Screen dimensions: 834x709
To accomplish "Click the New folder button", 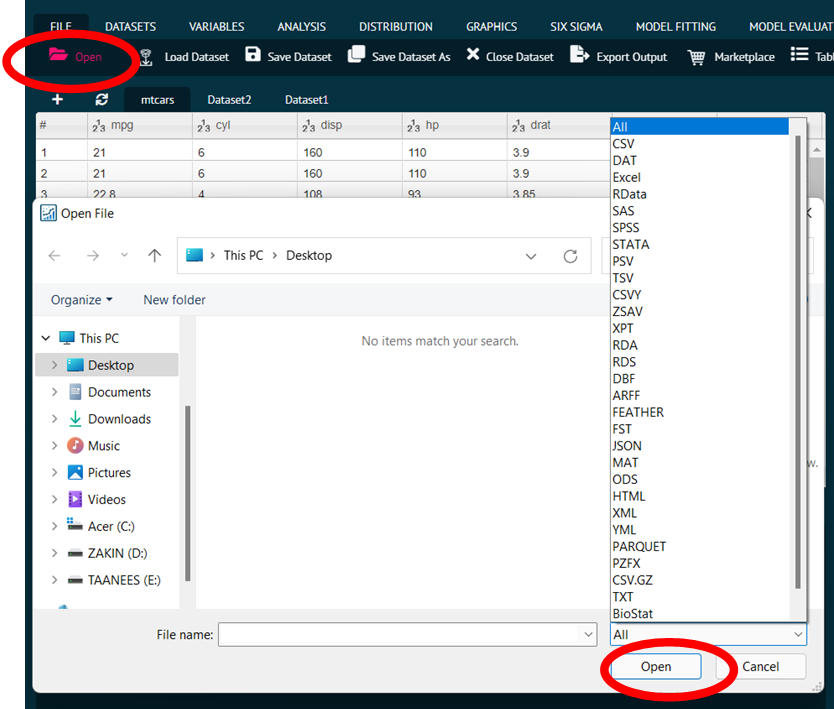I will click(x=174, y=300).
